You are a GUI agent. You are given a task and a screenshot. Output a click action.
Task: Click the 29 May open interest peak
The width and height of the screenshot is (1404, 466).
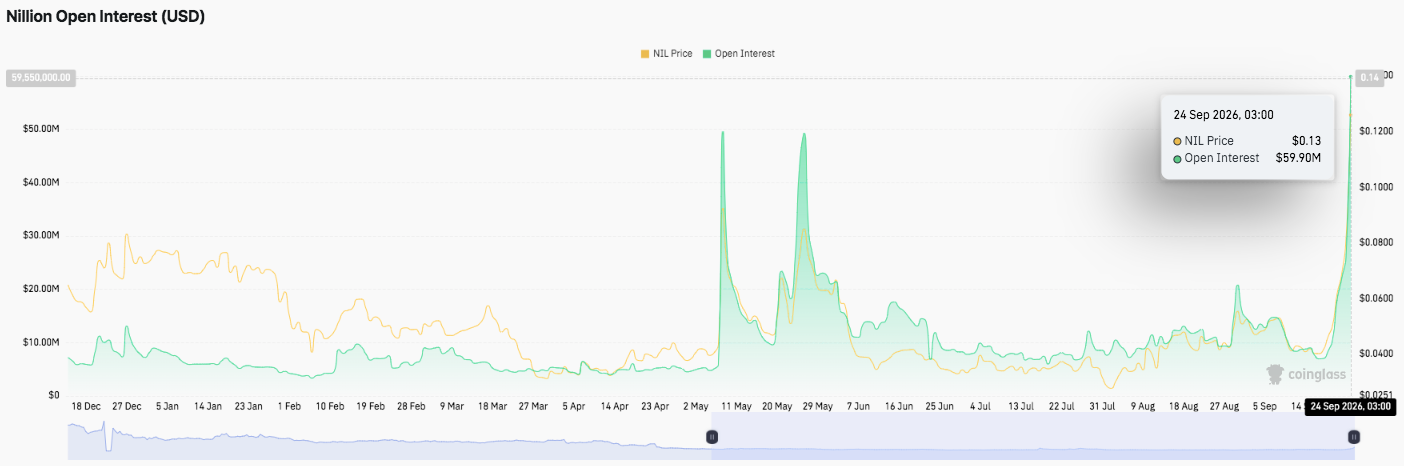click(804, 134)
